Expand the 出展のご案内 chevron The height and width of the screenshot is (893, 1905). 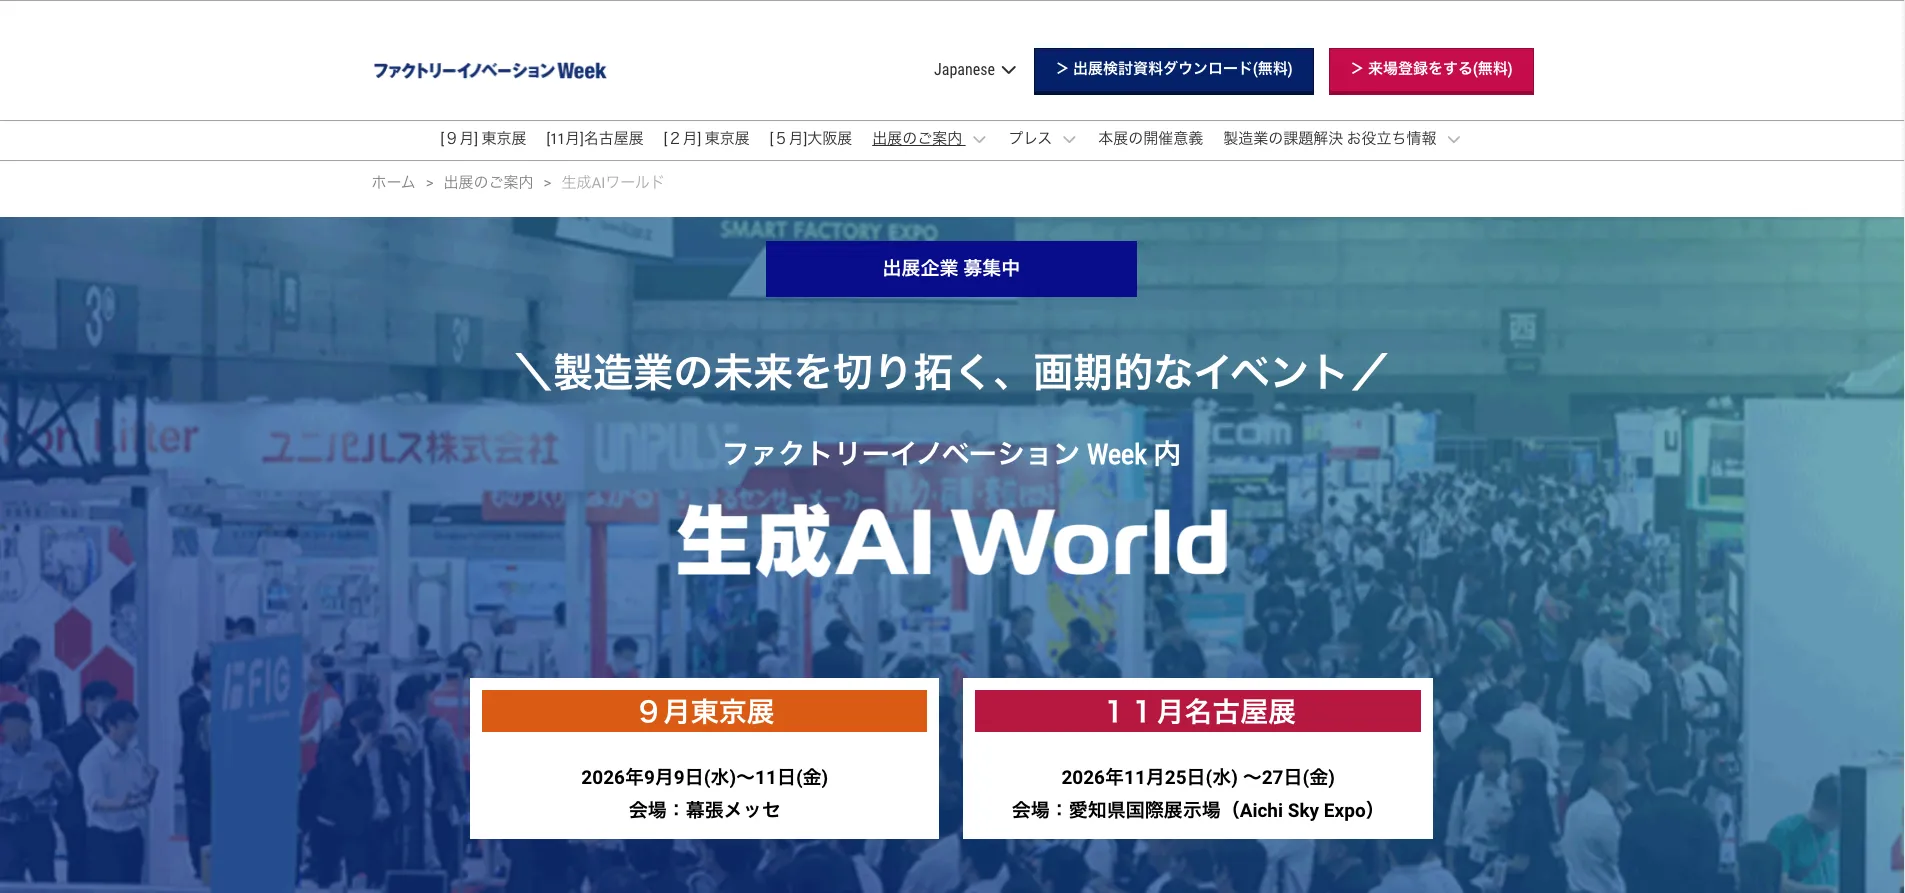click(979, 140)
